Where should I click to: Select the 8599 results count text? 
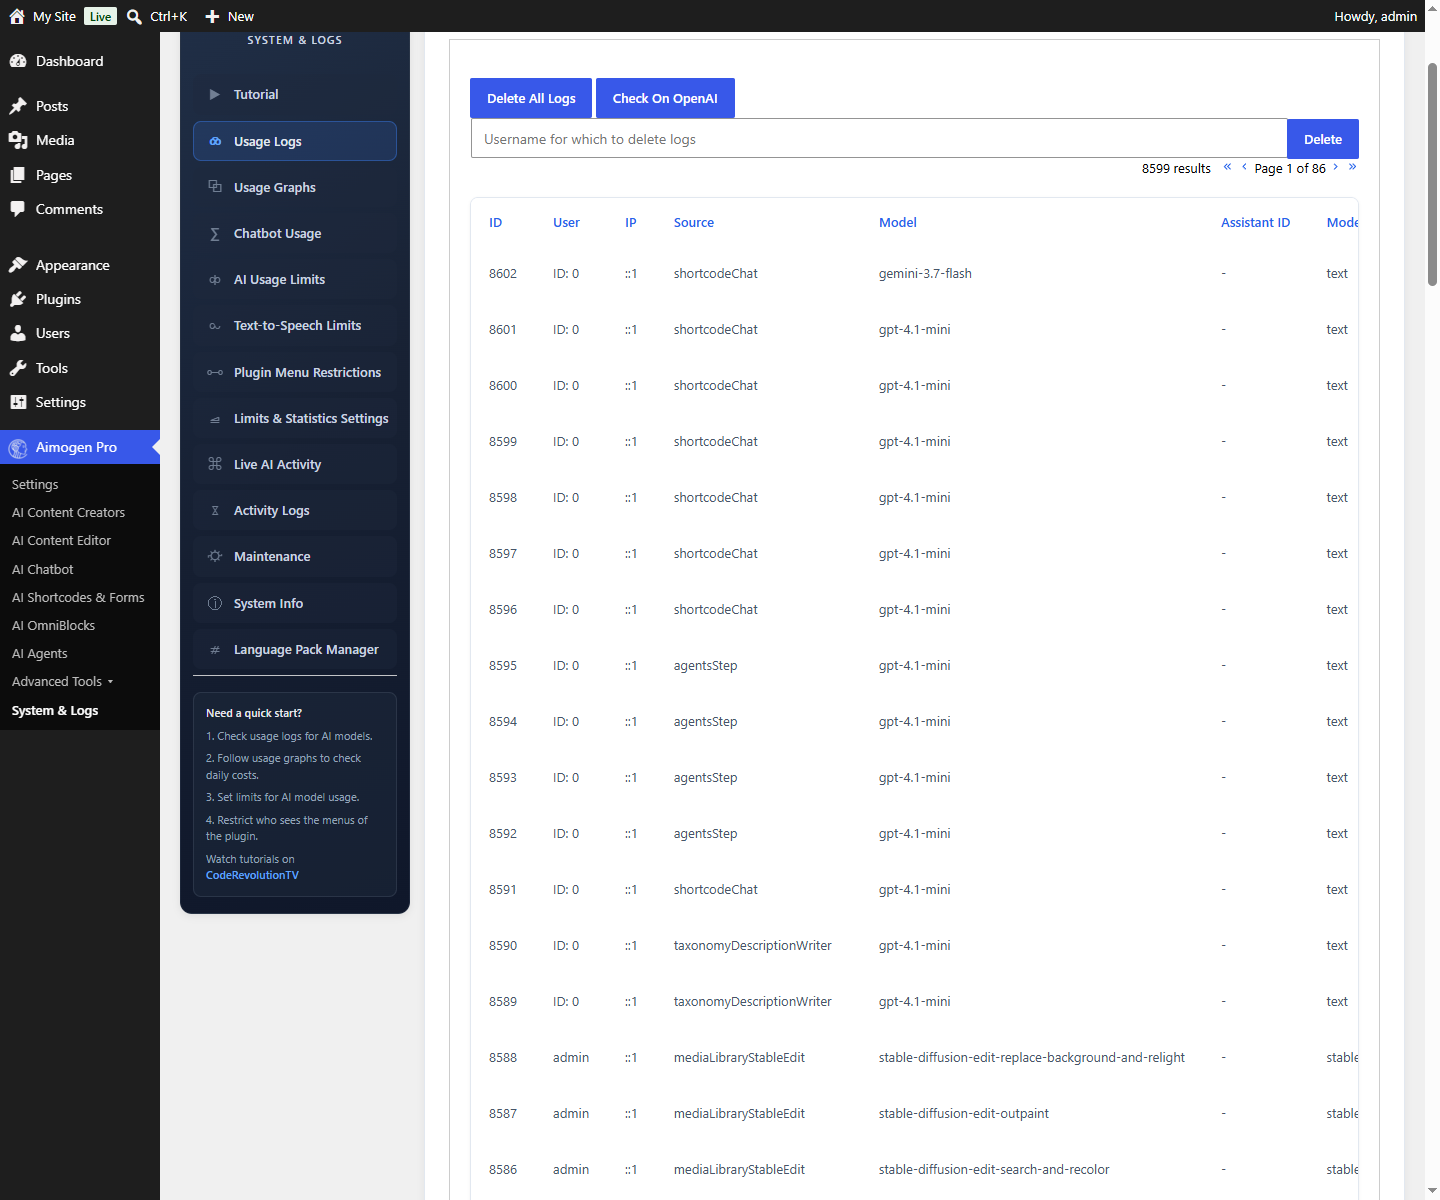(x=1176, y=169)
